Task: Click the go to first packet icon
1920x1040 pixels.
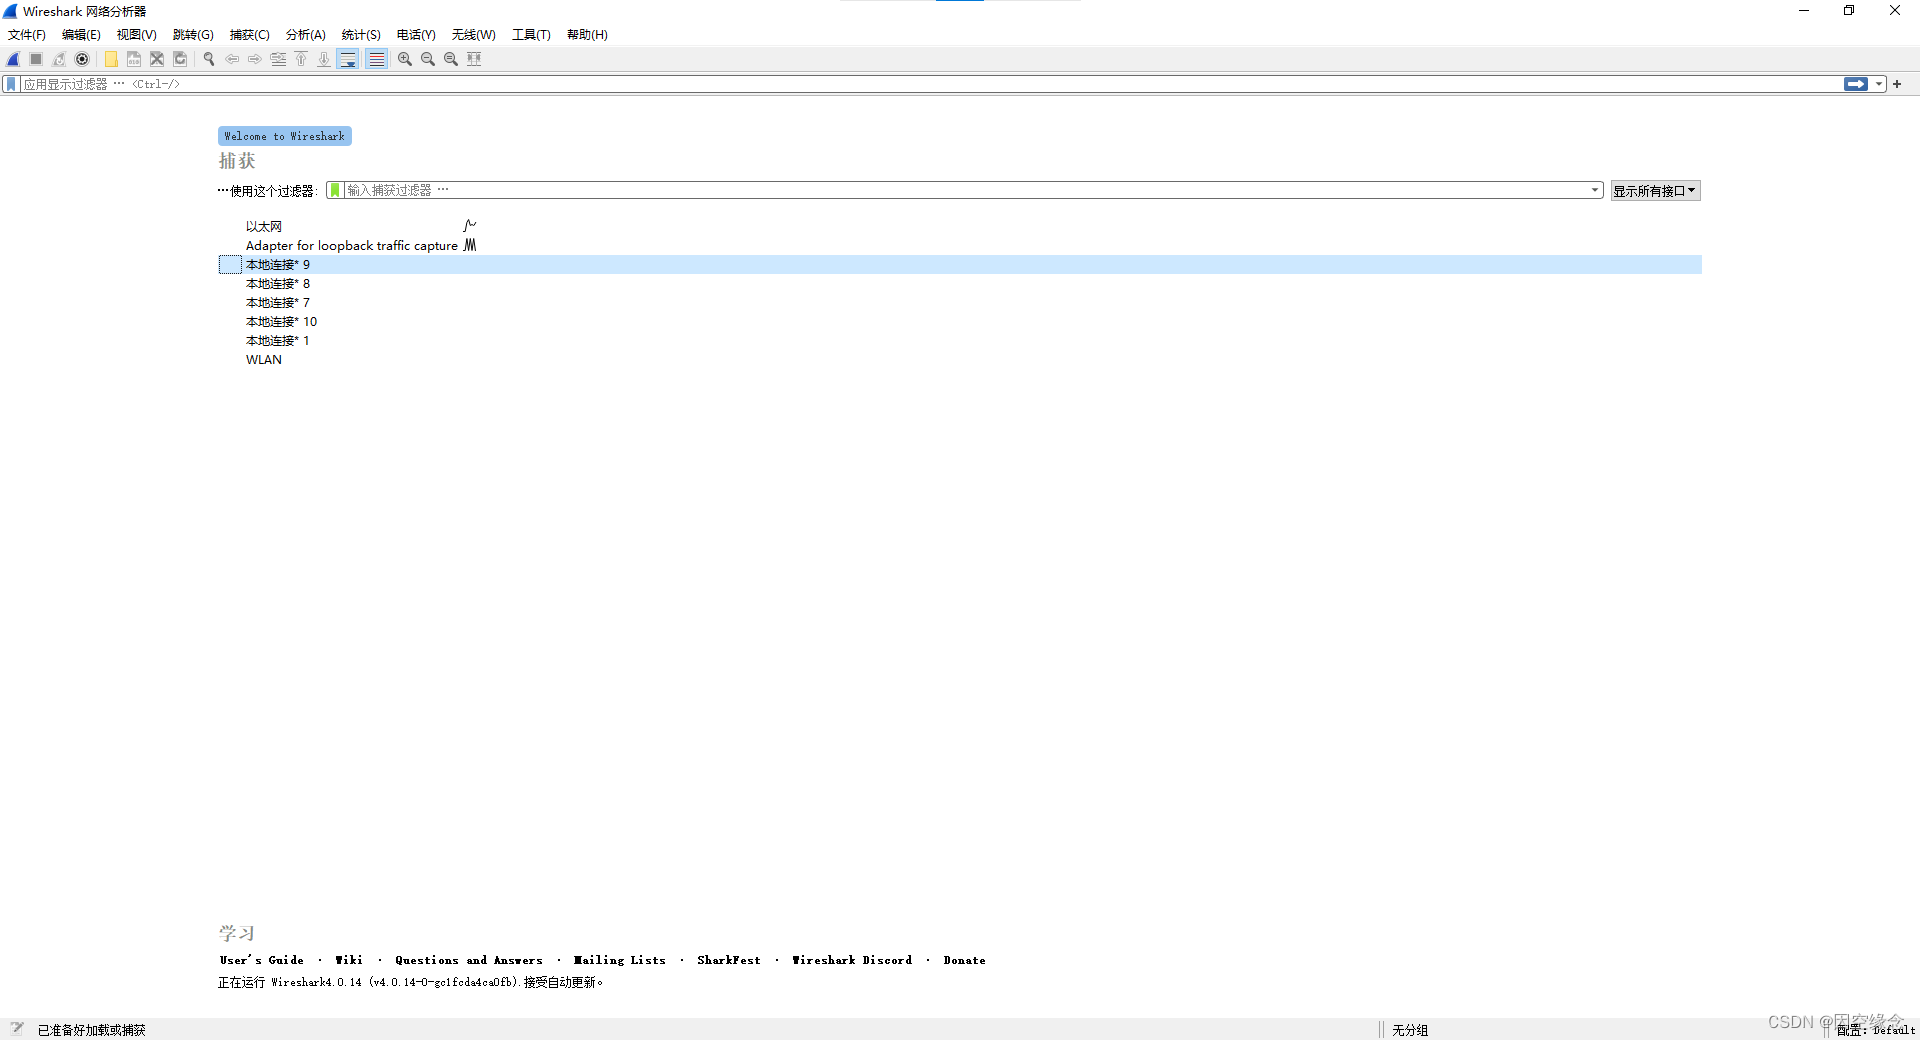Action: pyautogui.click(x=301, y=59)
